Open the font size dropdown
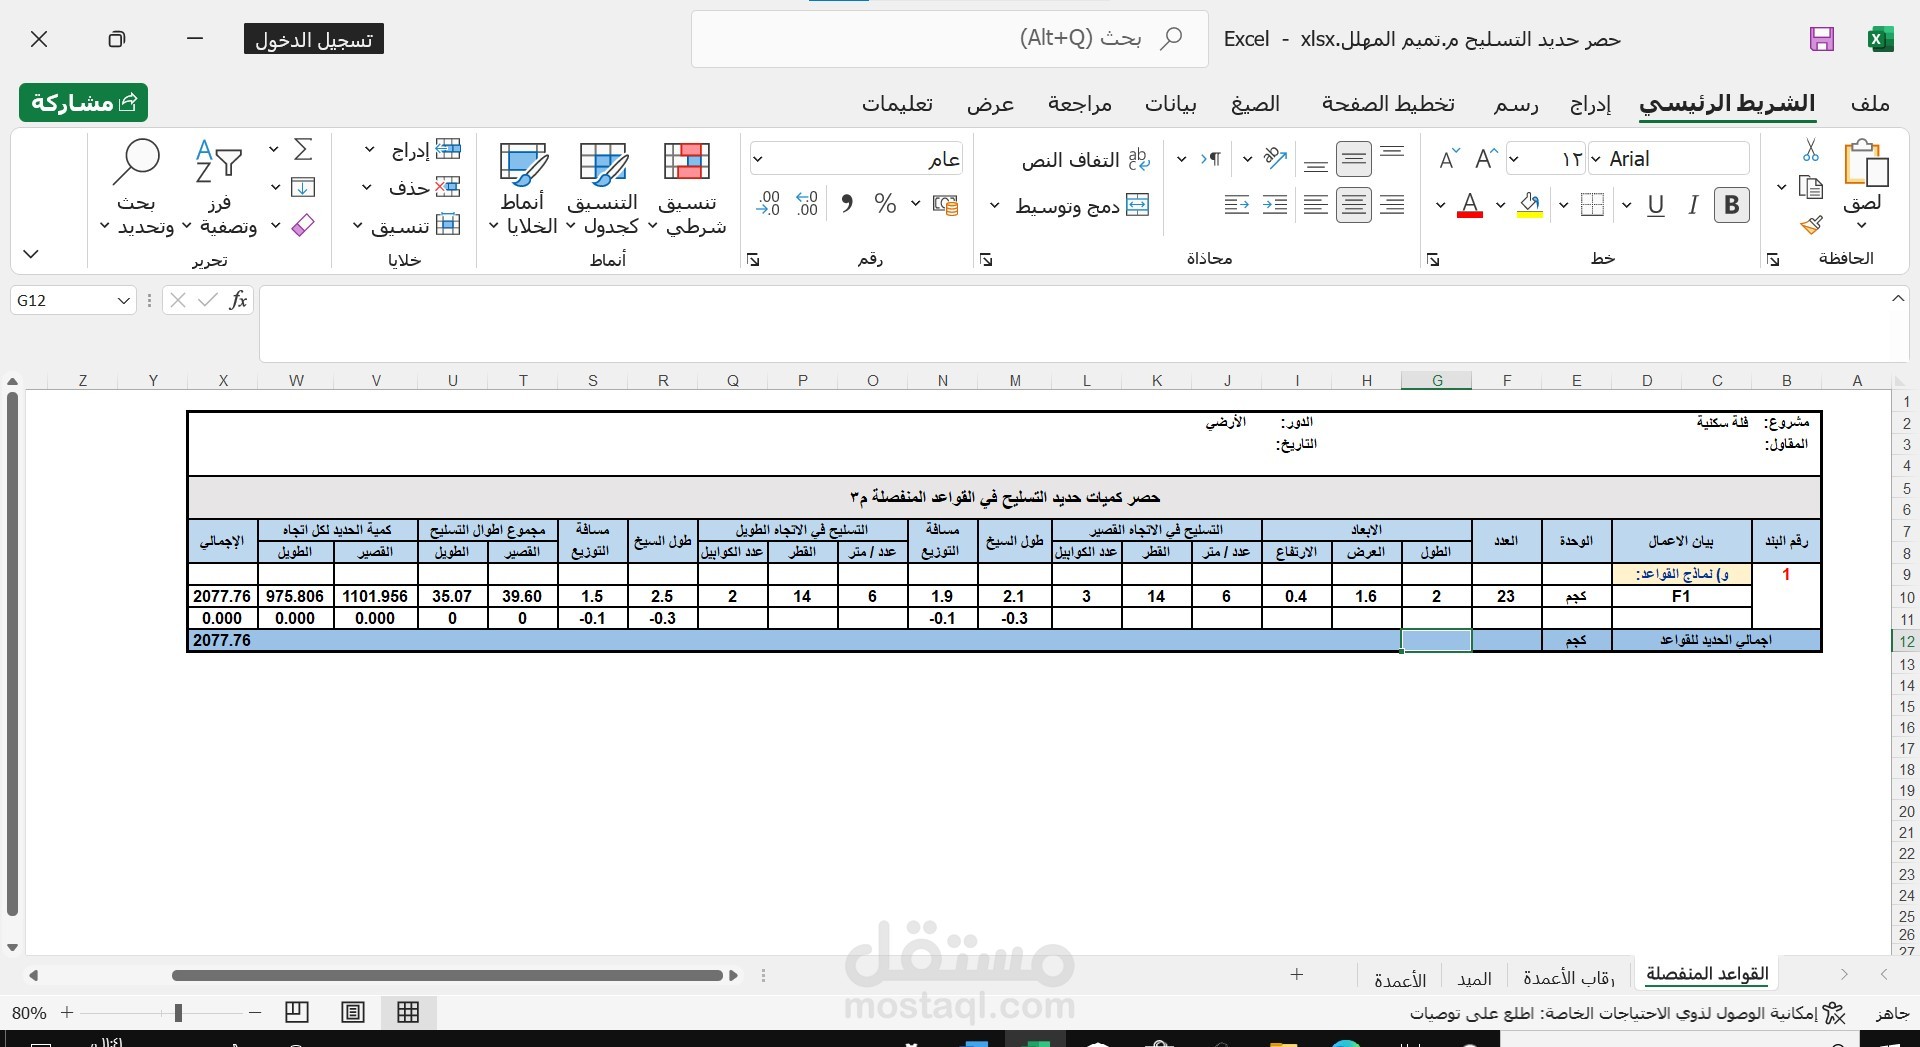Screen dimensions: 1920x1047 coord(1514,159)
